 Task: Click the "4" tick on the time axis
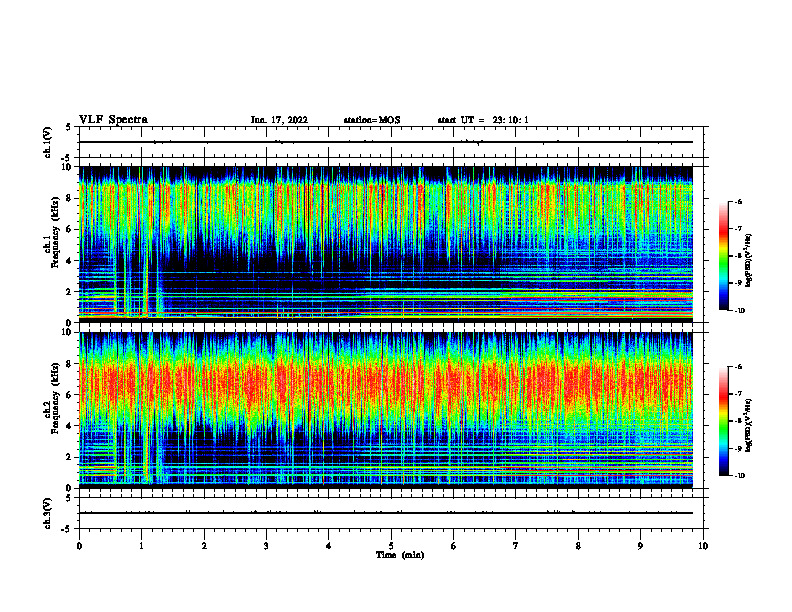click(x=328, y=546)
